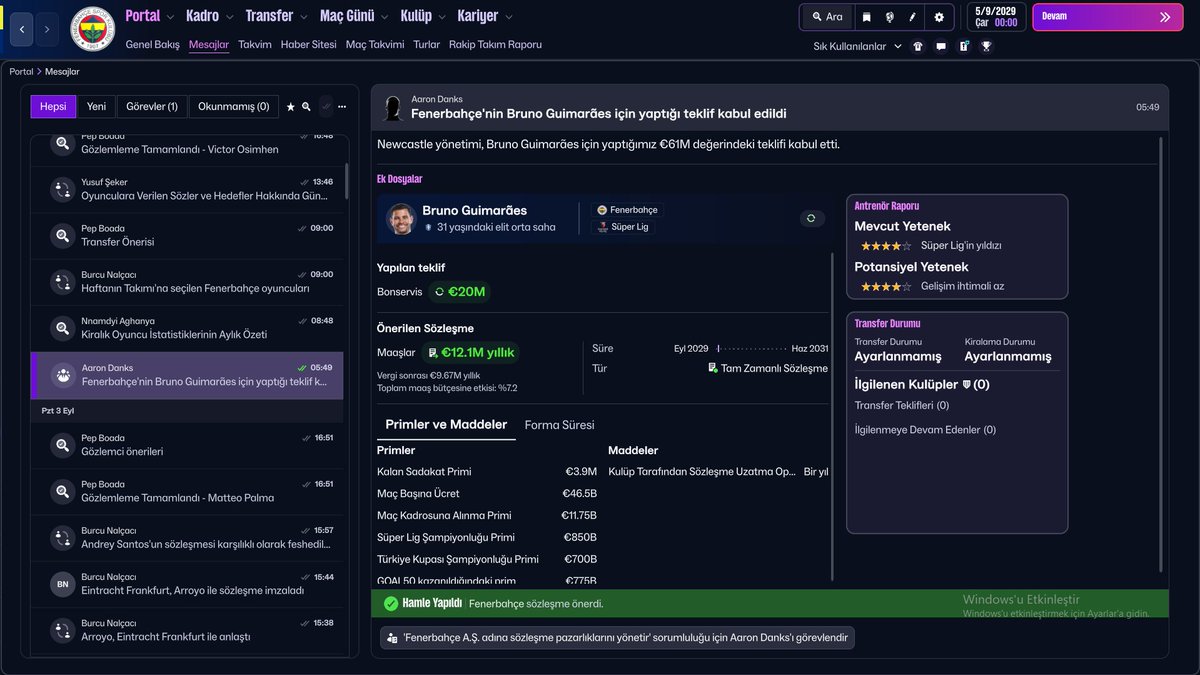Open the three-dot more options in message list
1200x675 pixels.
(x=342, y=107)
